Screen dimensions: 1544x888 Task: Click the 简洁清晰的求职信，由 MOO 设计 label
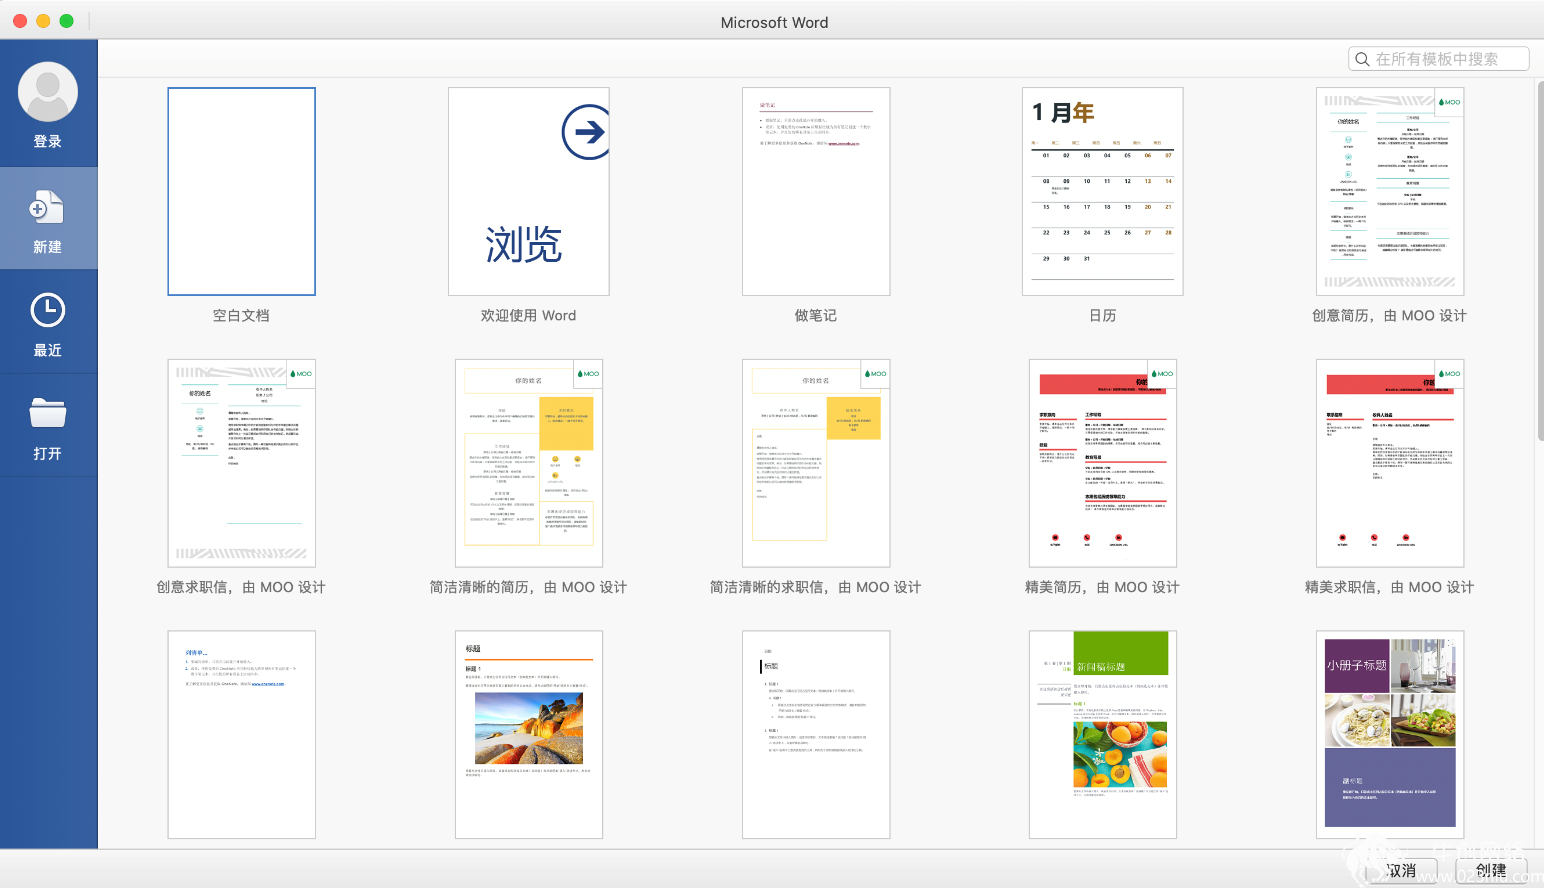point(816,587)
